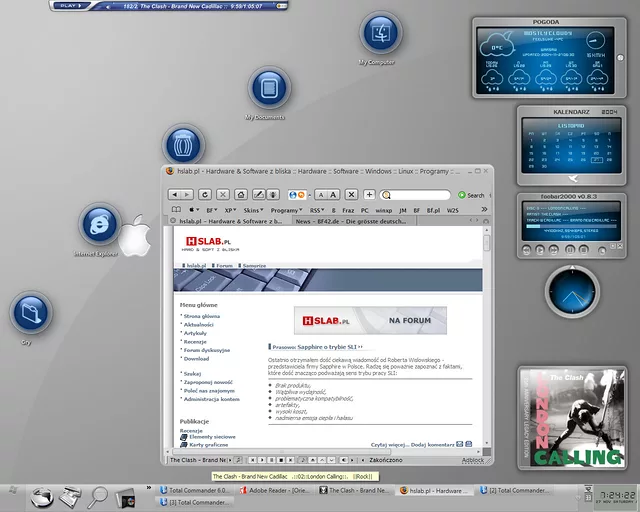Screen dimensions: 640x512
Task: Click the status bar pause playback button
Action: (271, 460)
